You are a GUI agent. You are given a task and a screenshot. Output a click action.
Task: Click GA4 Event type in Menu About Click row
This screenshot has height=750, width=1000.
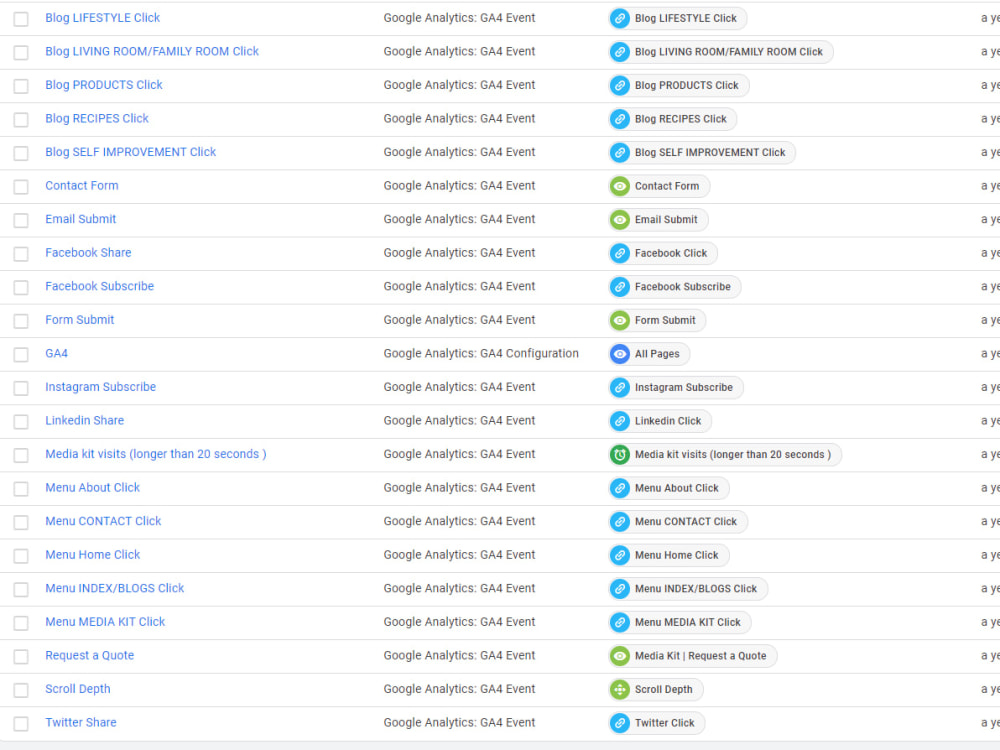(459, 487)
